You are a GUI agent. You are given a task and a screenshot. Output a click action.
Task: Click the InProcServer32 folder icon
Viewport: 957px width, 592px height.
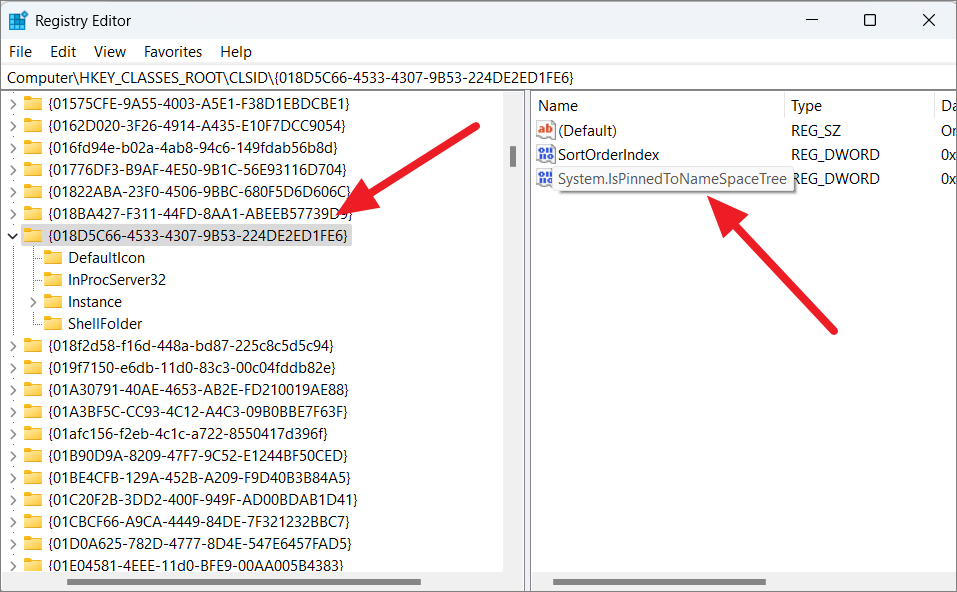(x=53, y=279)
